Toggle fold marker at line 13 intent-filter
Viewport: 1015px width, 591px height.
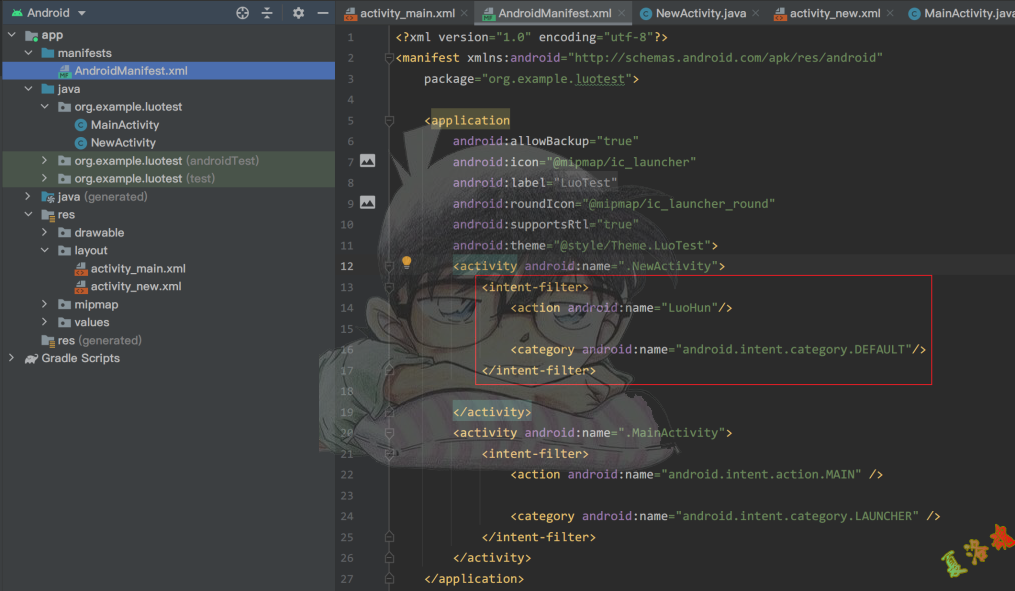pos(389,287)
